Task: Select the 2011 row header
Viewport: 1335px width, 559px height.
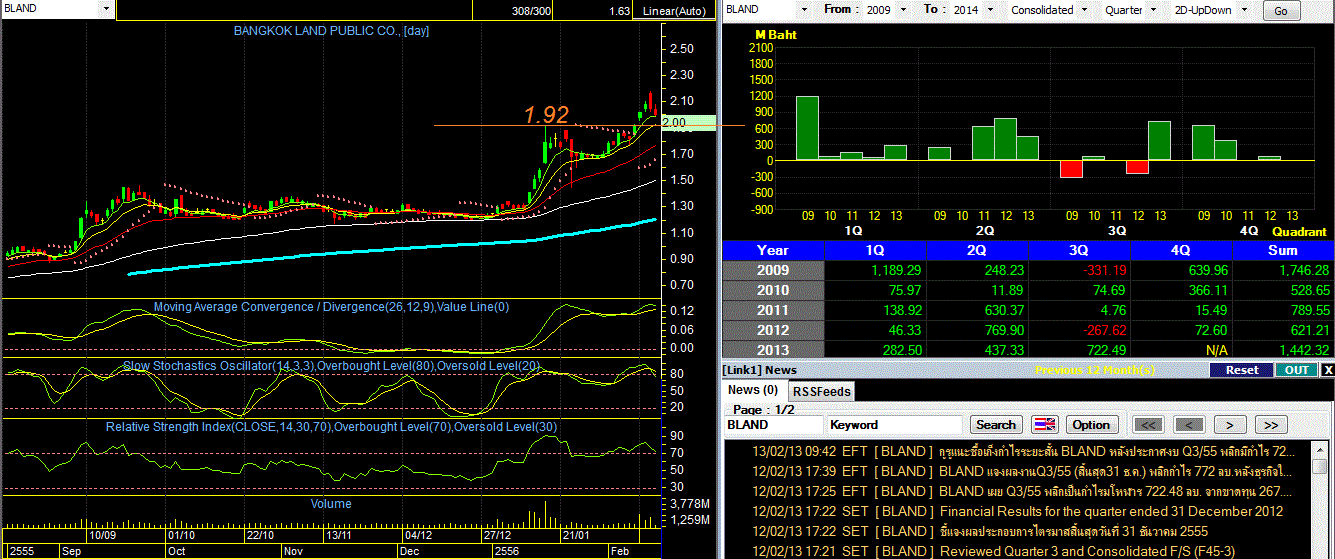Action: 772,310
